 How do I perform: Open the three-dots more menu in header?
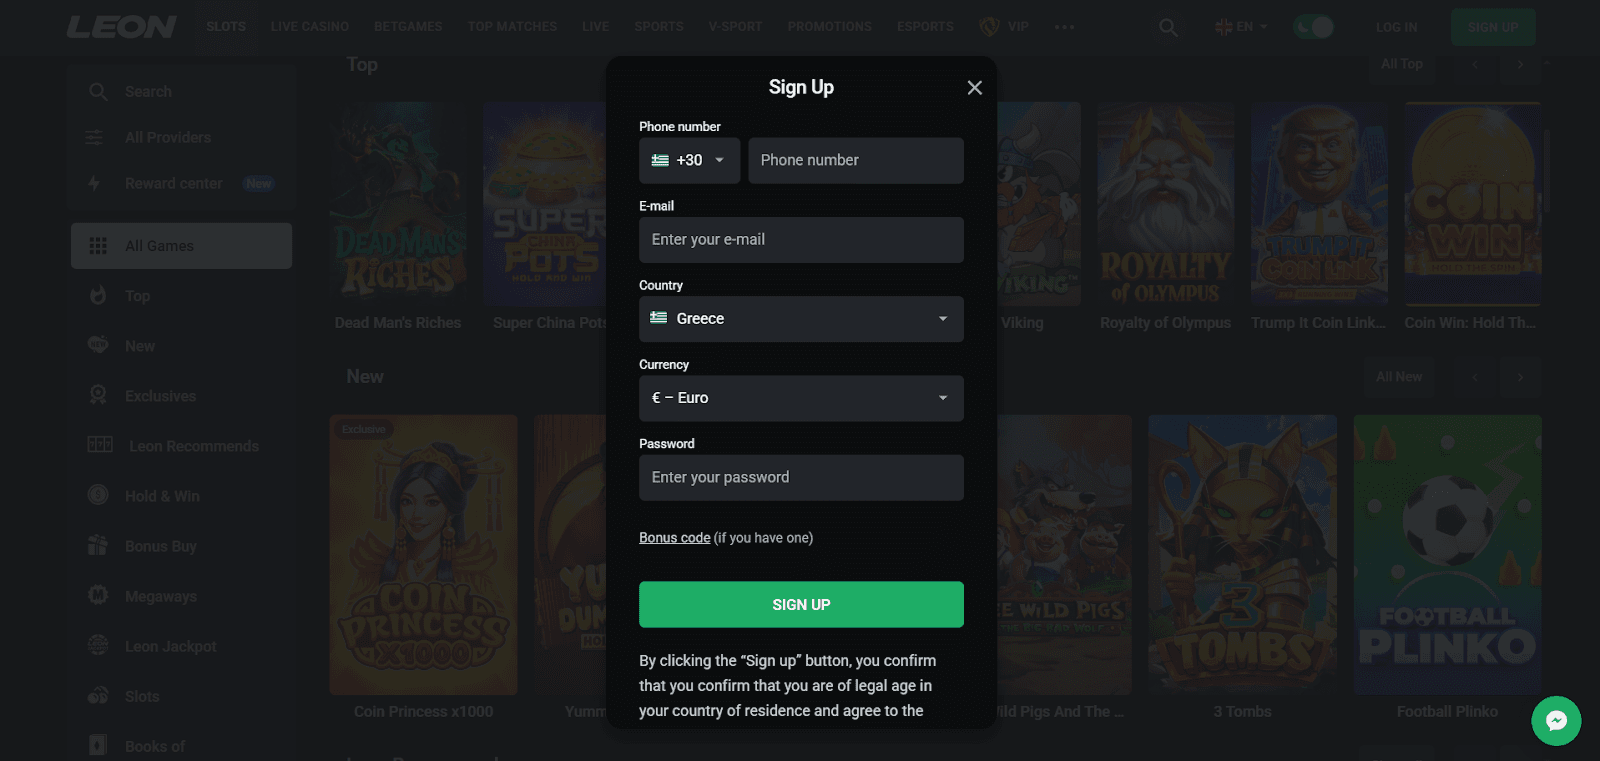1064,27
